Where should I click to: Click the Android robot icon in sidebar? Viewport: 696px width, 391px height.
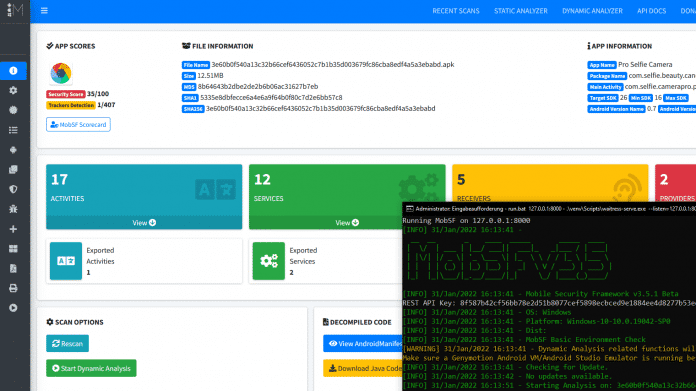13,150
